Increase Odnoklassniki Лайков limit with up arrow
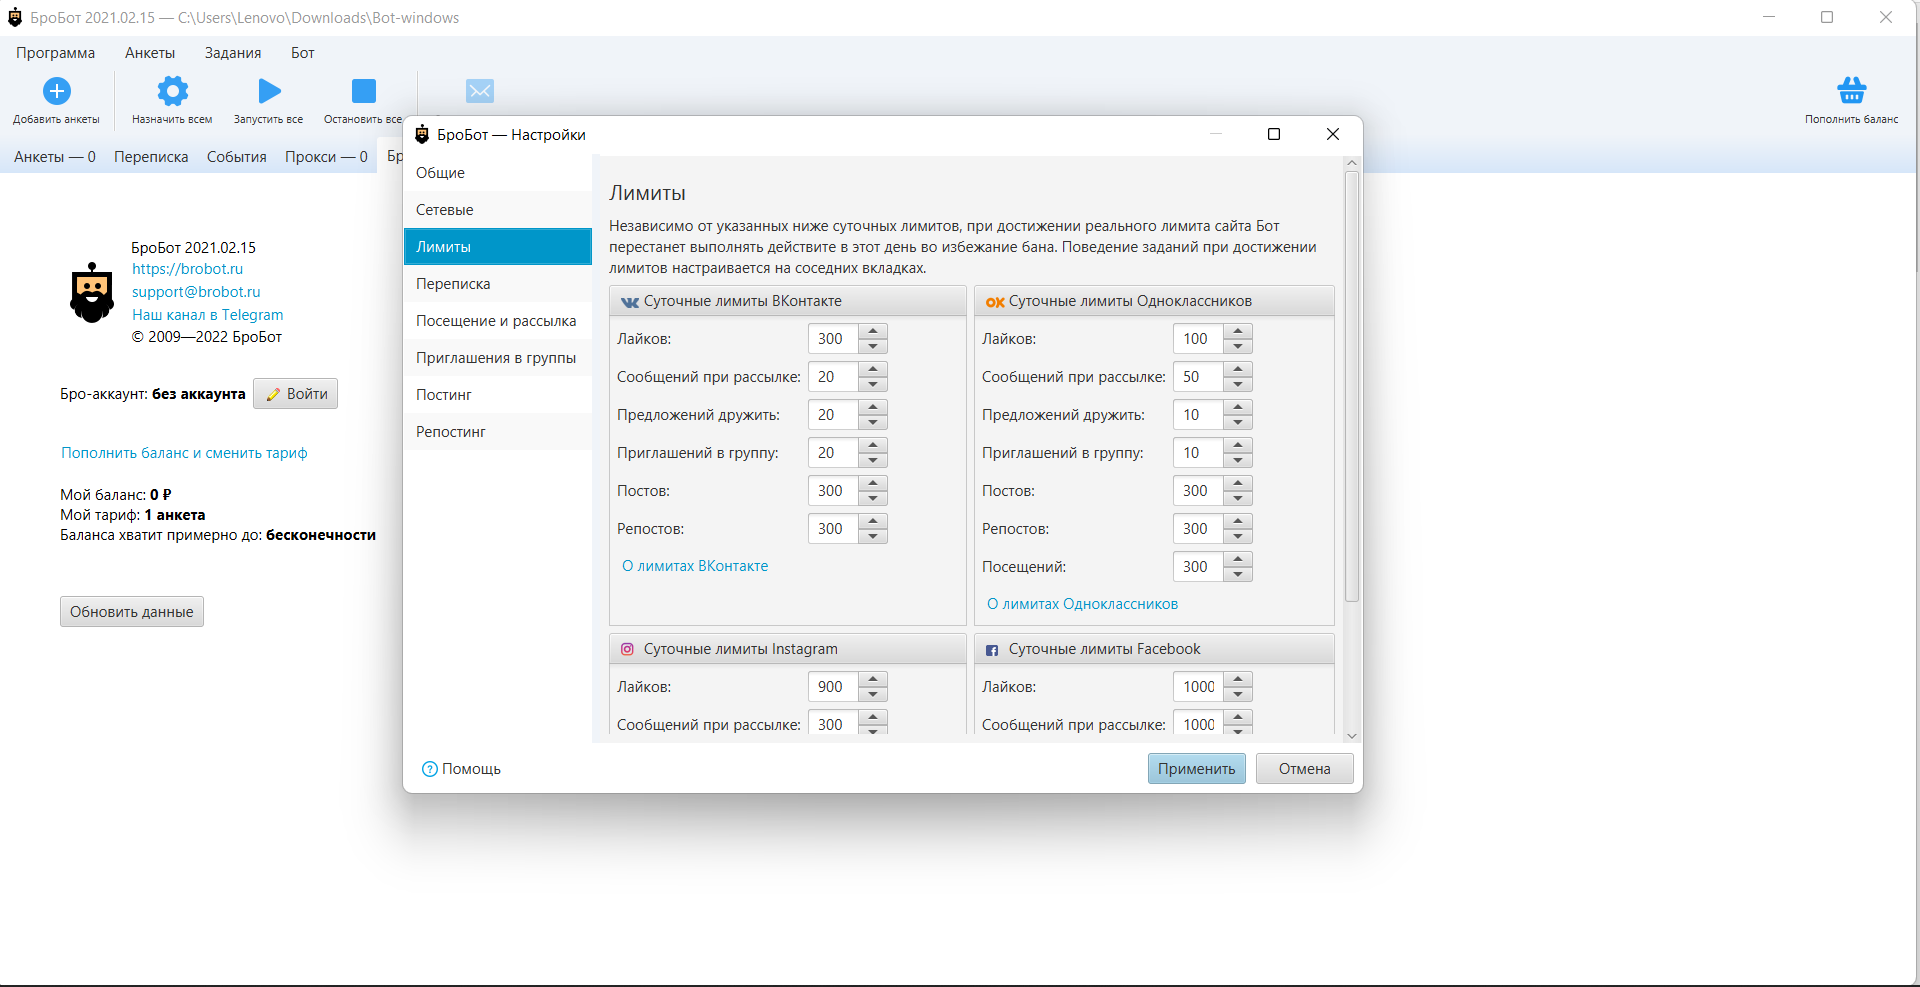 tap(1238, 331)
